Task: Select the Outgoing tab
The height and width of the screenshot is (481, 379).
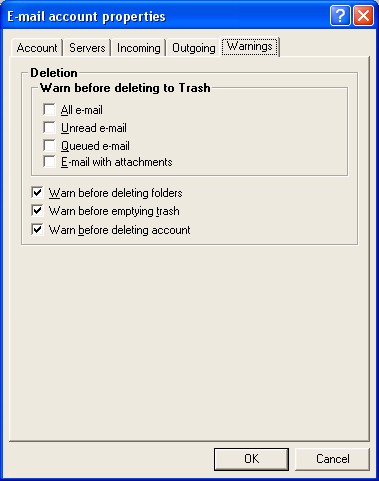Action: point(193,48)
